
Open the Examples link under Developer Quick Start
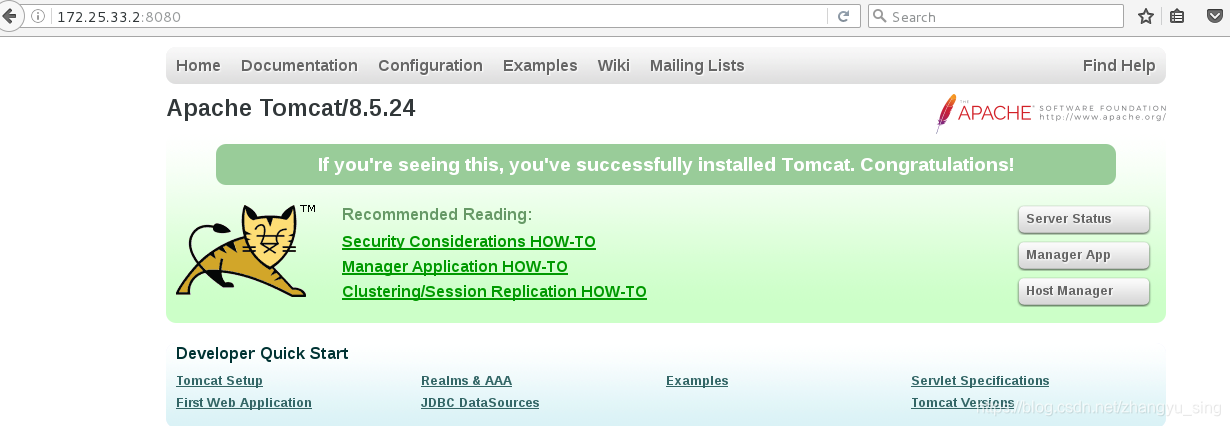(697, 381)
